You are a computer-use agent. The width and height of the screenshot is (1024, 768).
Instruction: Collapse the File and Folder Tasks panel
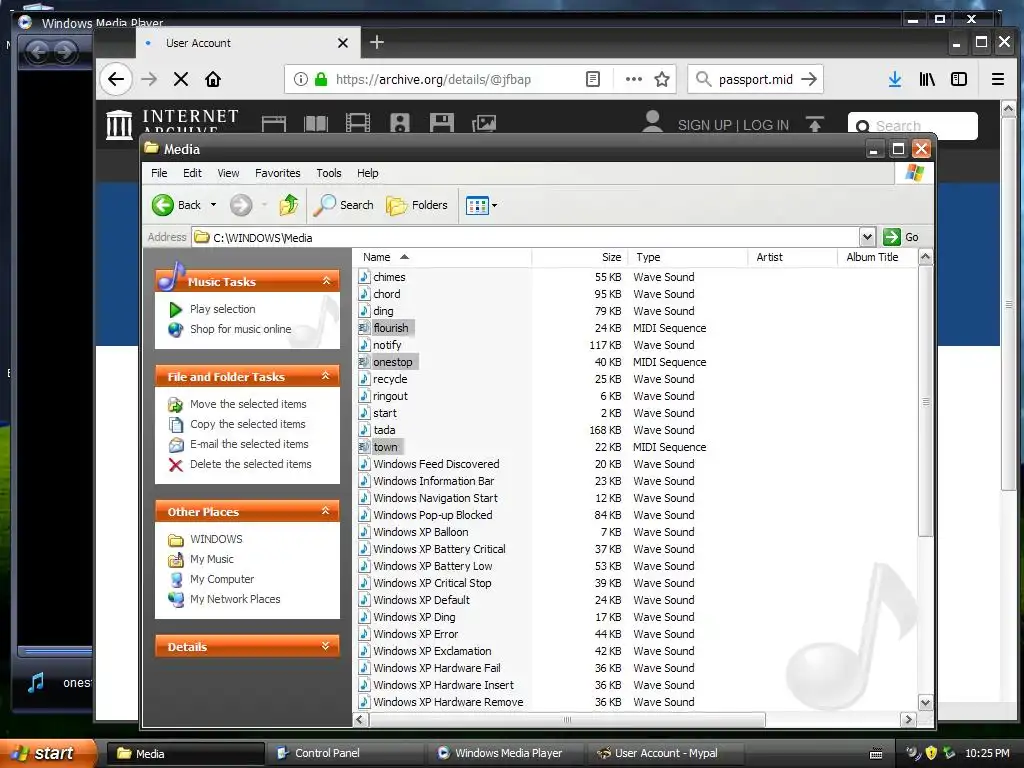325,376
